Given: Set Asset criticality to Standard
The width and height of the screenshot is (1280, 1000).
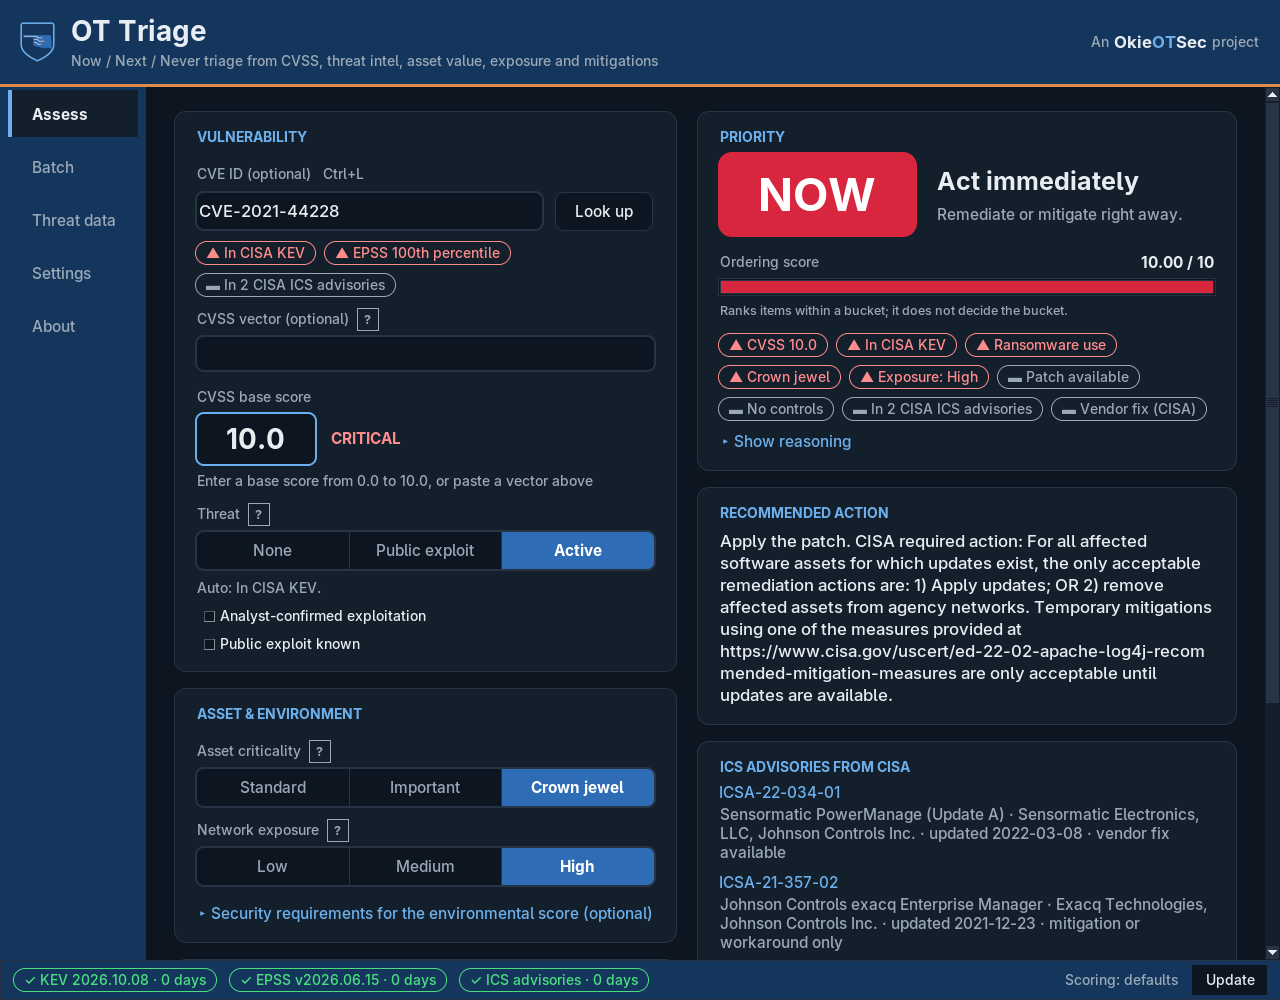Looking at the screenshot, I should coord(273,788).
